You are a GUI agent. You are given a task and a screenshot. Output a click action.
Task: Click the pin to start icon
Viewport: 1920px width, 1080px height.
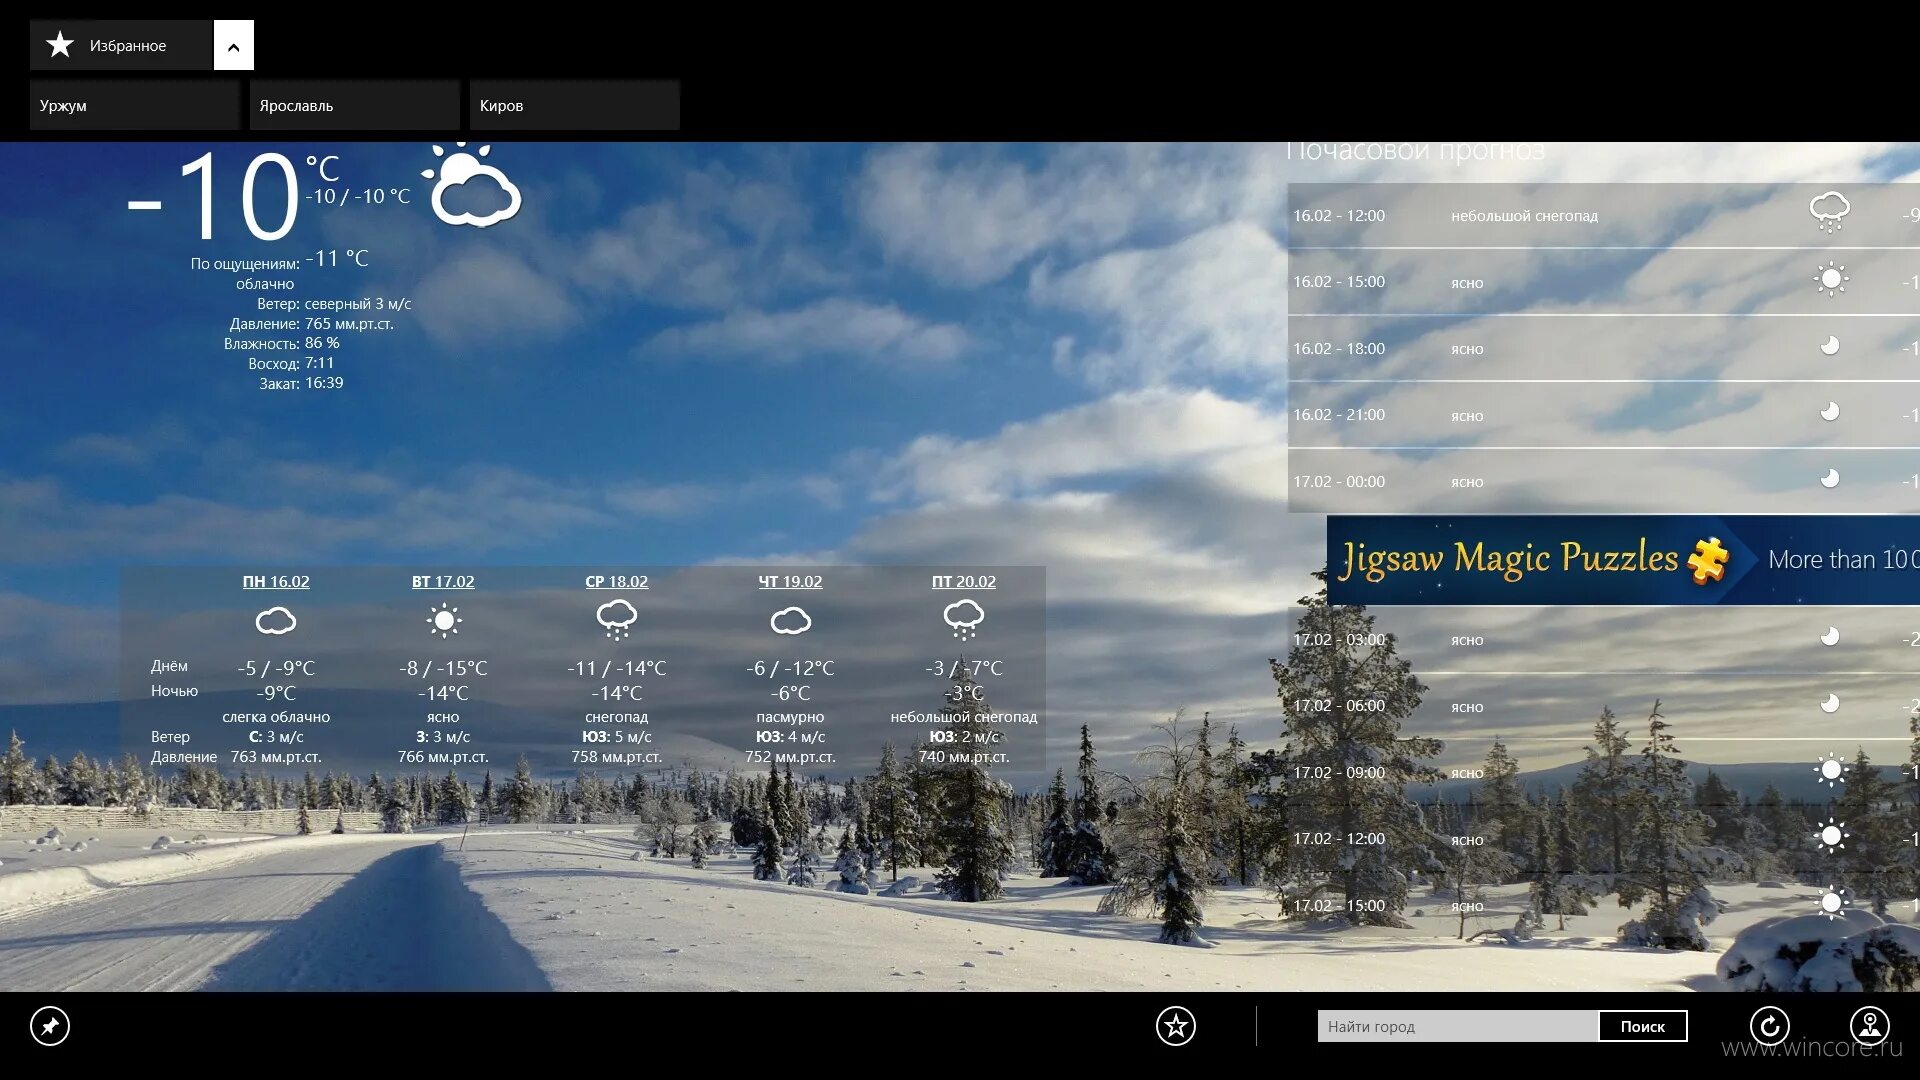point(50,1026)
